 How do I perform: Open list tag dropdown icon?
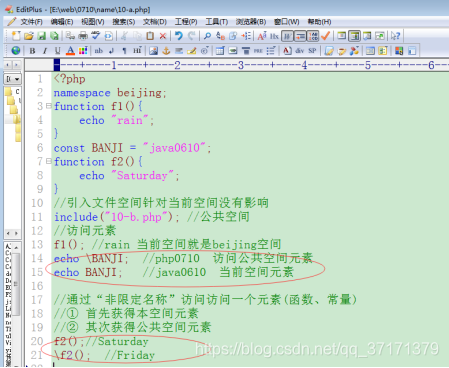(x=271, y=51)
